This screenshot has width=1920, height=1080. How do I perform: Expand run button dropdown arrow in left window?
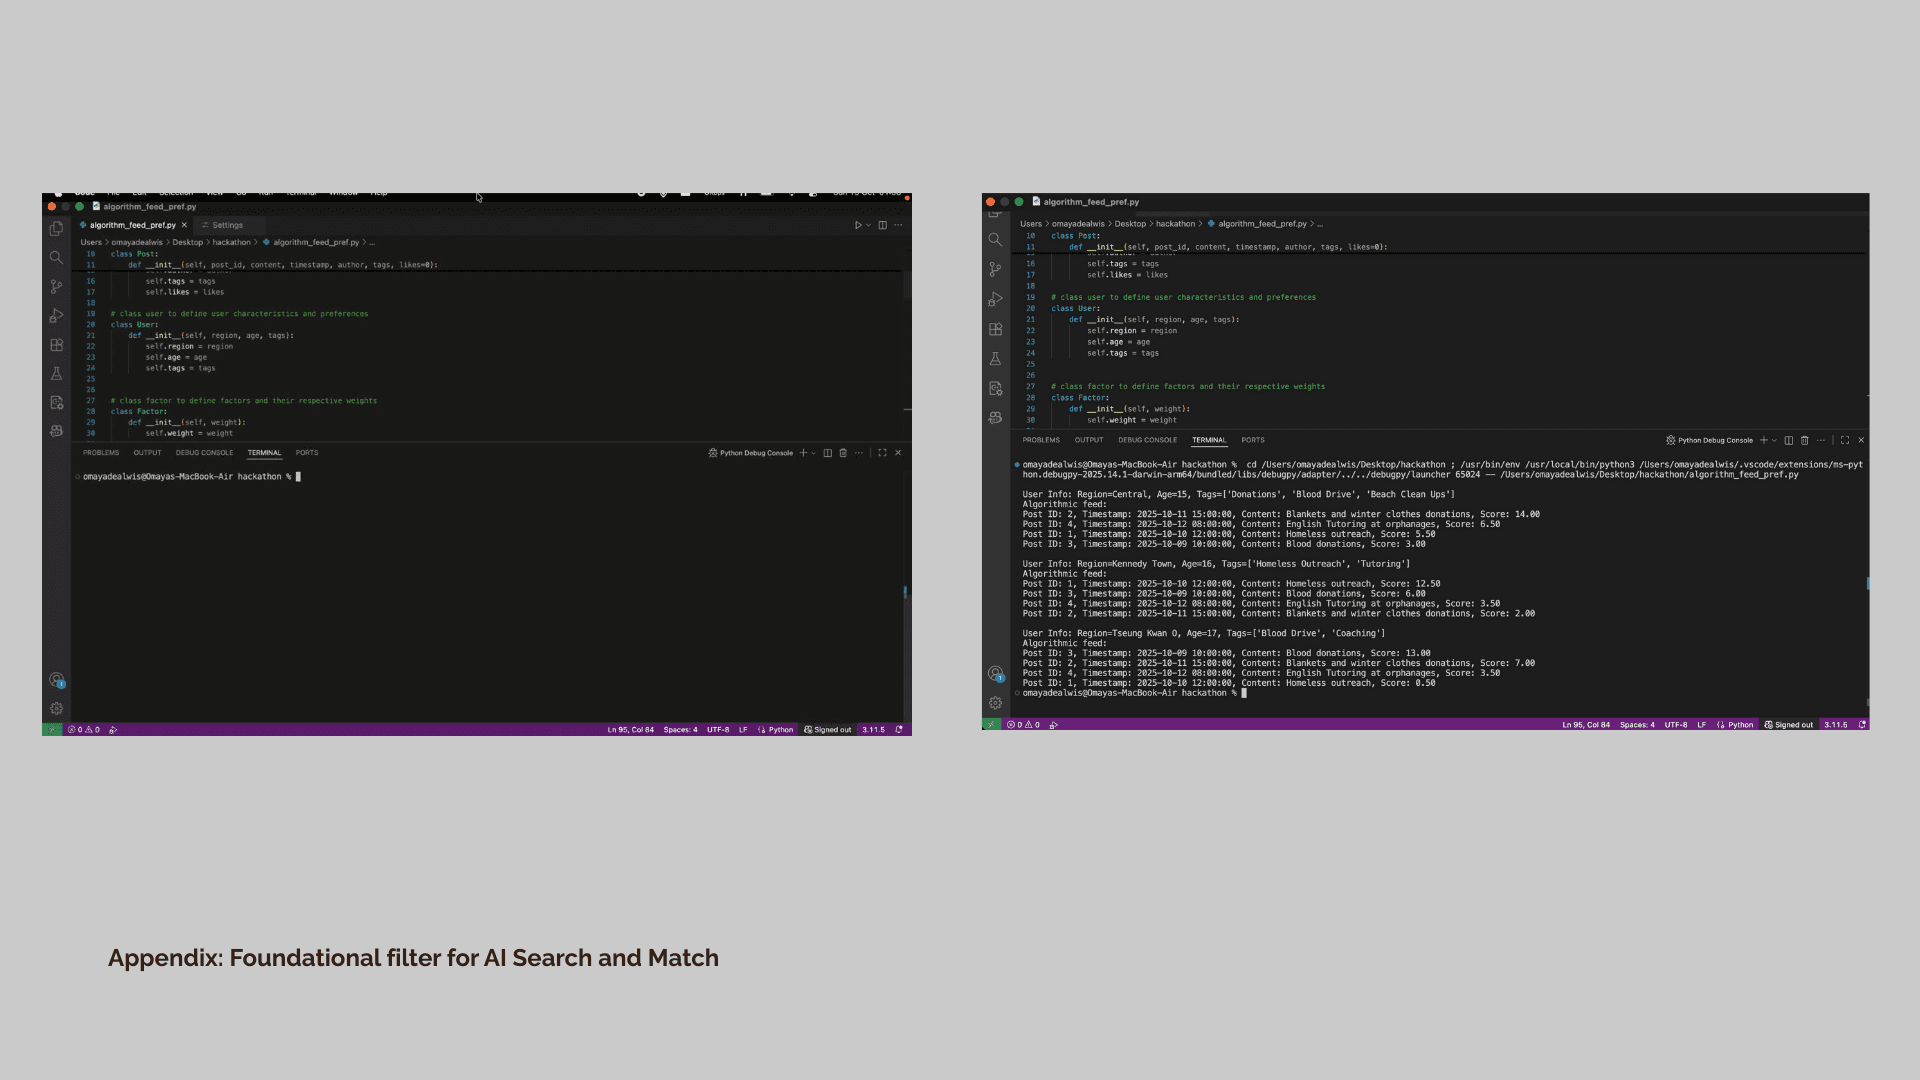tap(868, 225)
